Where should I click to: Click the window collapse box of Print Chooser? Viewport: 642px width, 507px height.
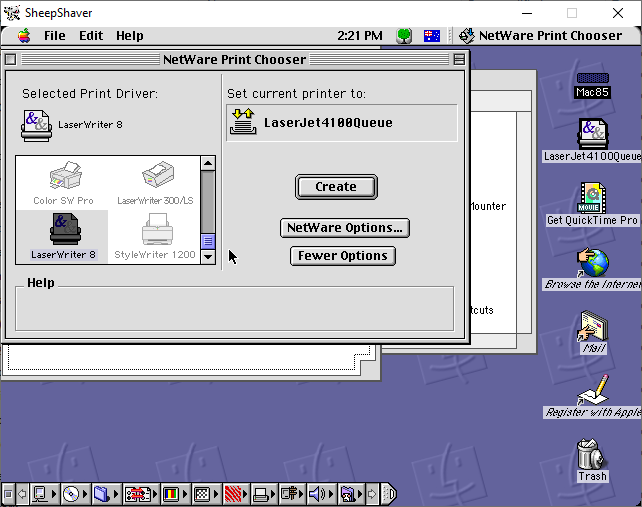[x=459, y=60]
